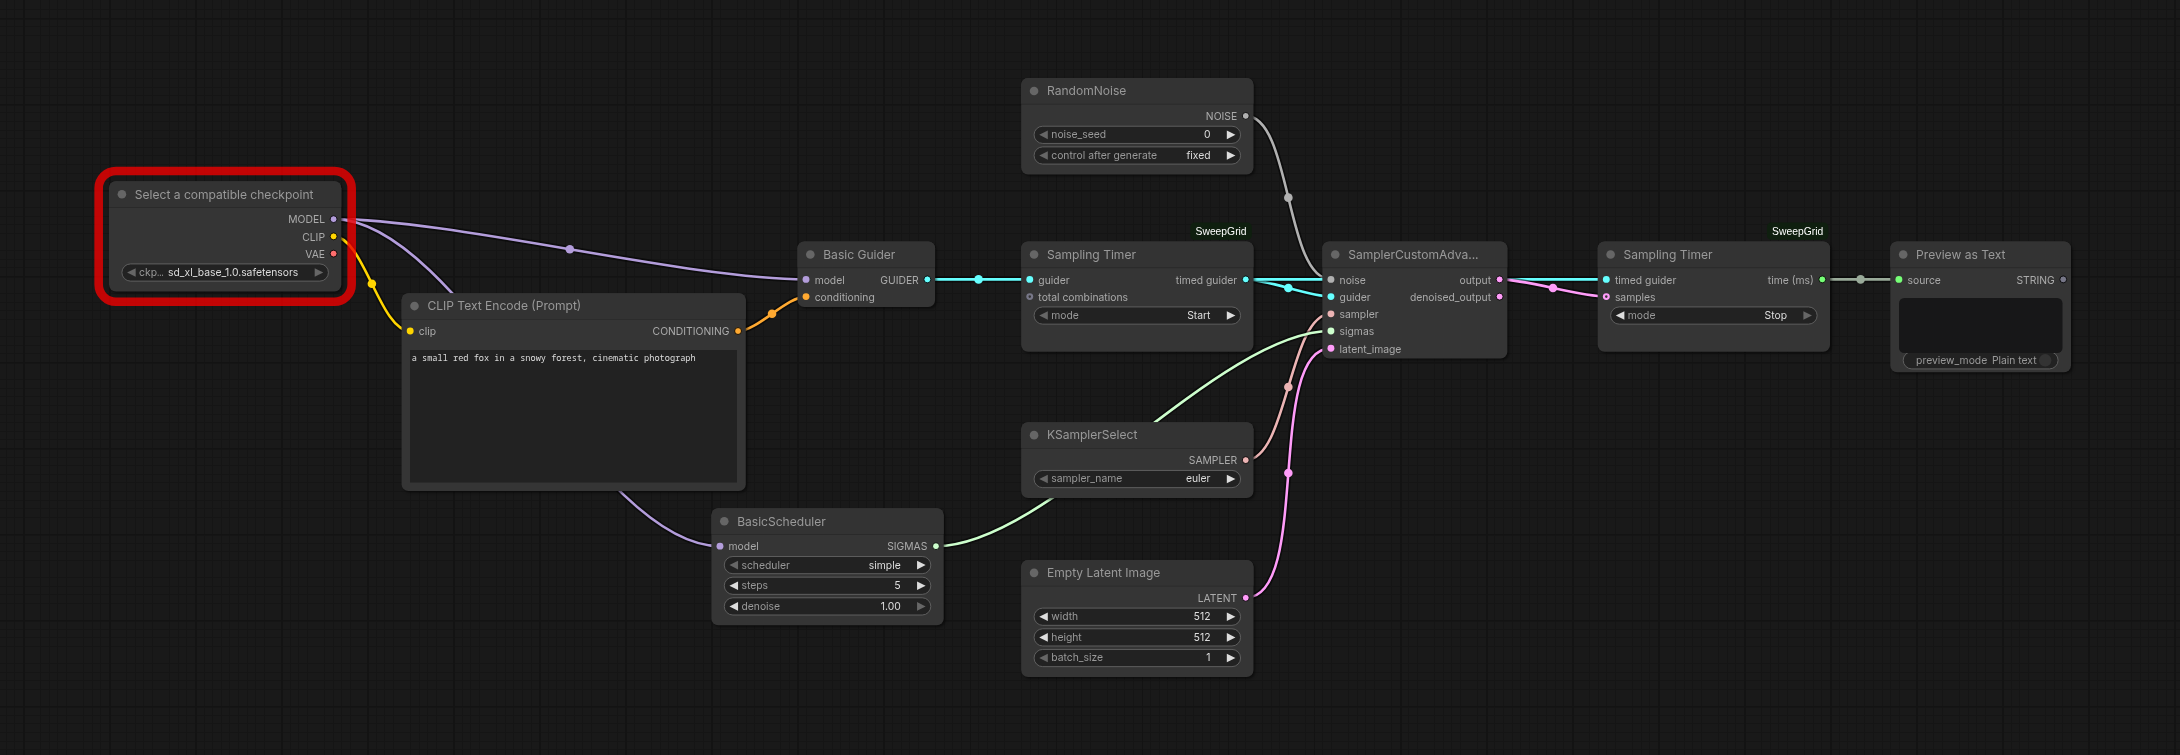Click the width 512 value field

pyautogui.click(x=1137, y=617)
